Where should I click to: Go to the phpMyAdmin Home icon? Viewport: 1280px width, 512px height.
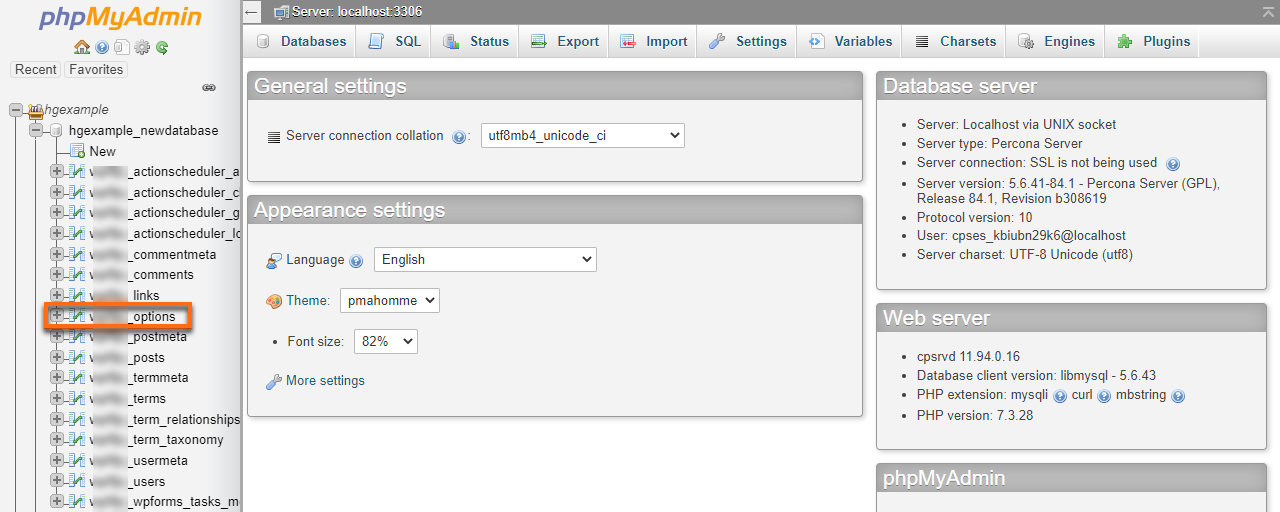82,47
